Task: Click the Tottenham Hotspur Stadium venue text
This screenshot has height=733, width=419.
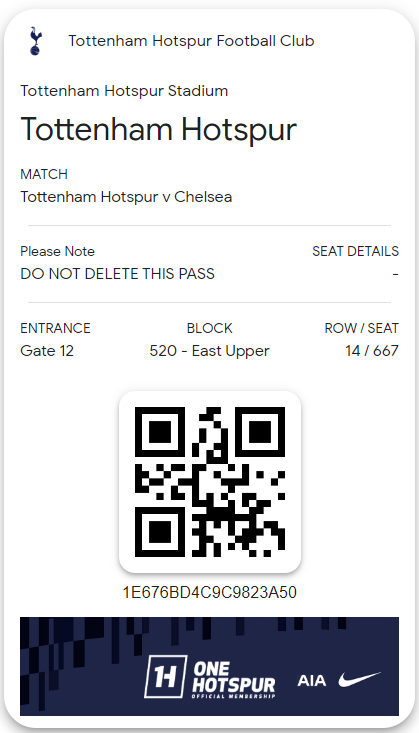Action: [x=124, y=91]
